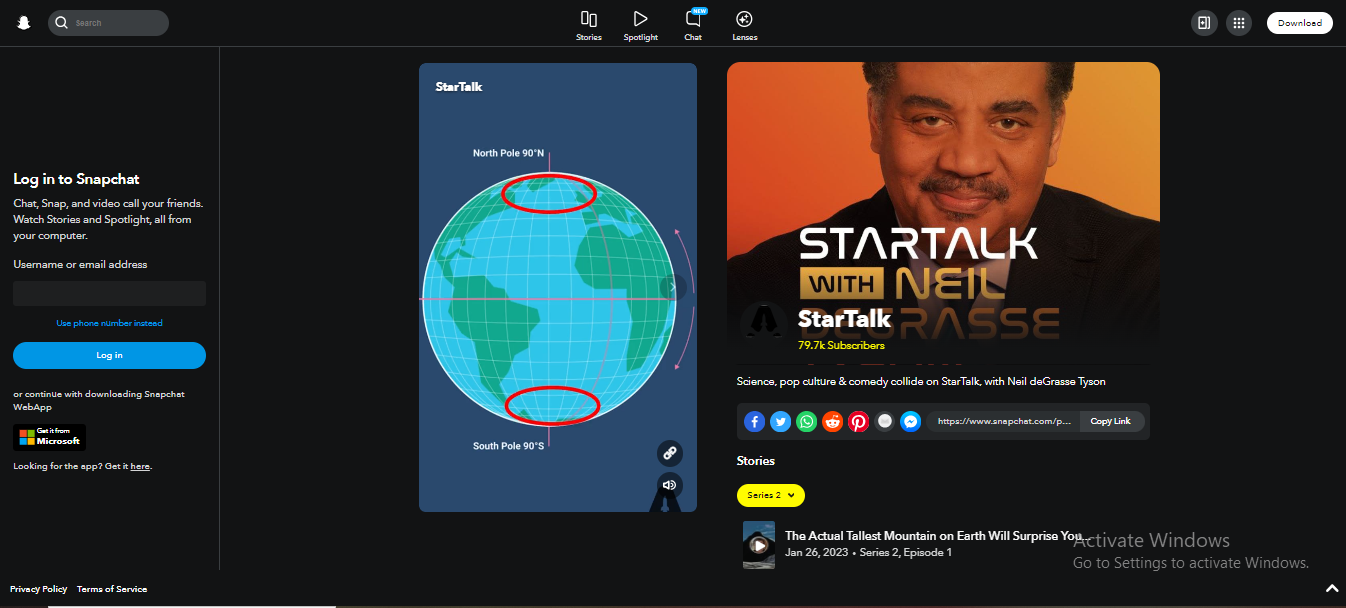This screenshot has height=608, width=1346.
Task: Click the scroll-up chevron at bottom right
Action: [1331, 589]
